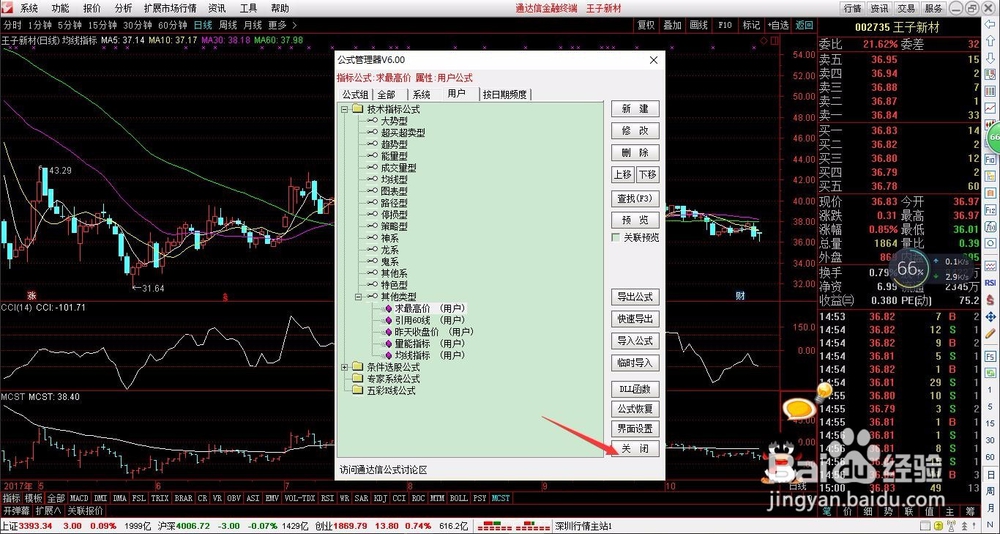Viewport: 1000px width, 534px height.
Task: Click 下移 button
Action: pos(647,174)
